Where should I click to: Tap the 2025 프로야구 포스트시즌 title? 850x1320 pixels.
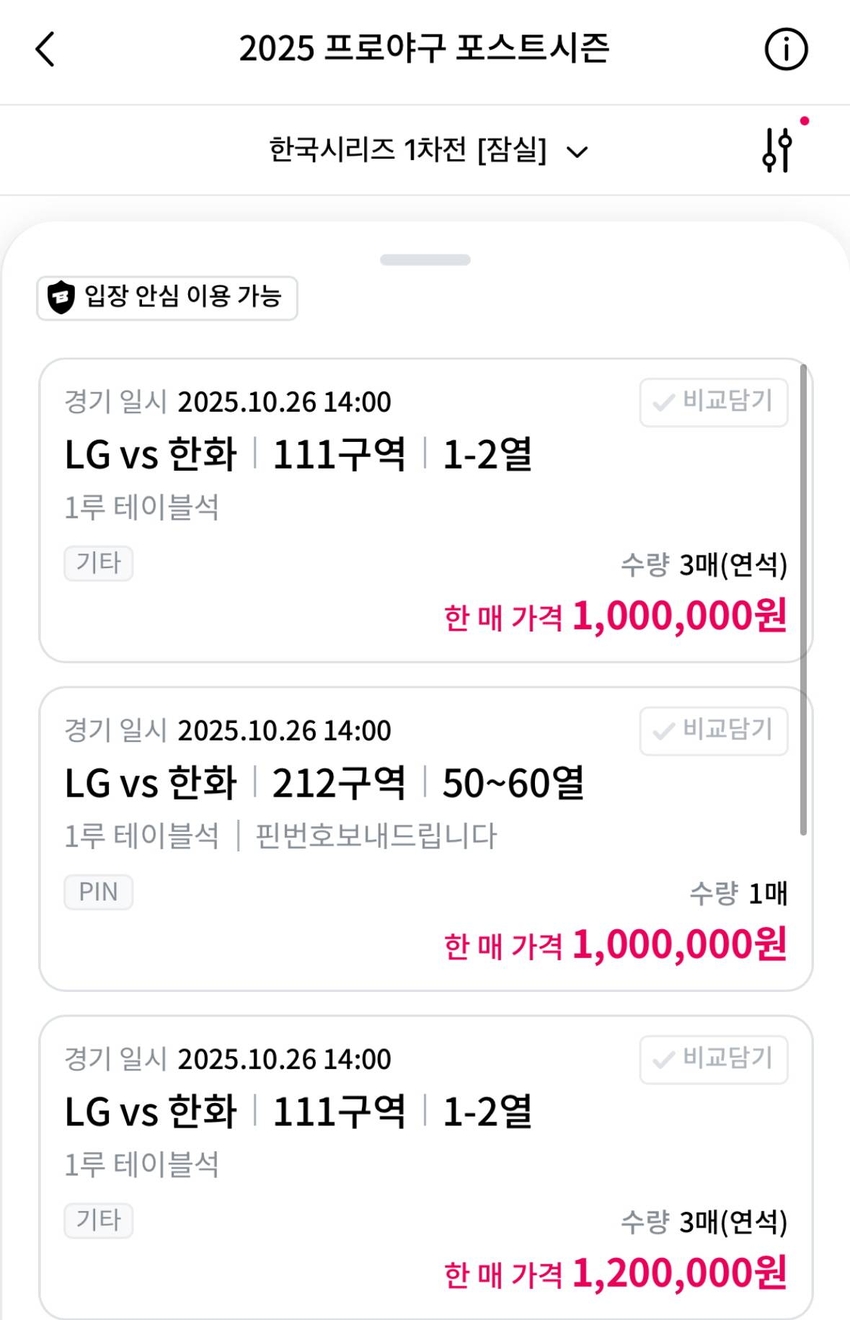point(424,48)
